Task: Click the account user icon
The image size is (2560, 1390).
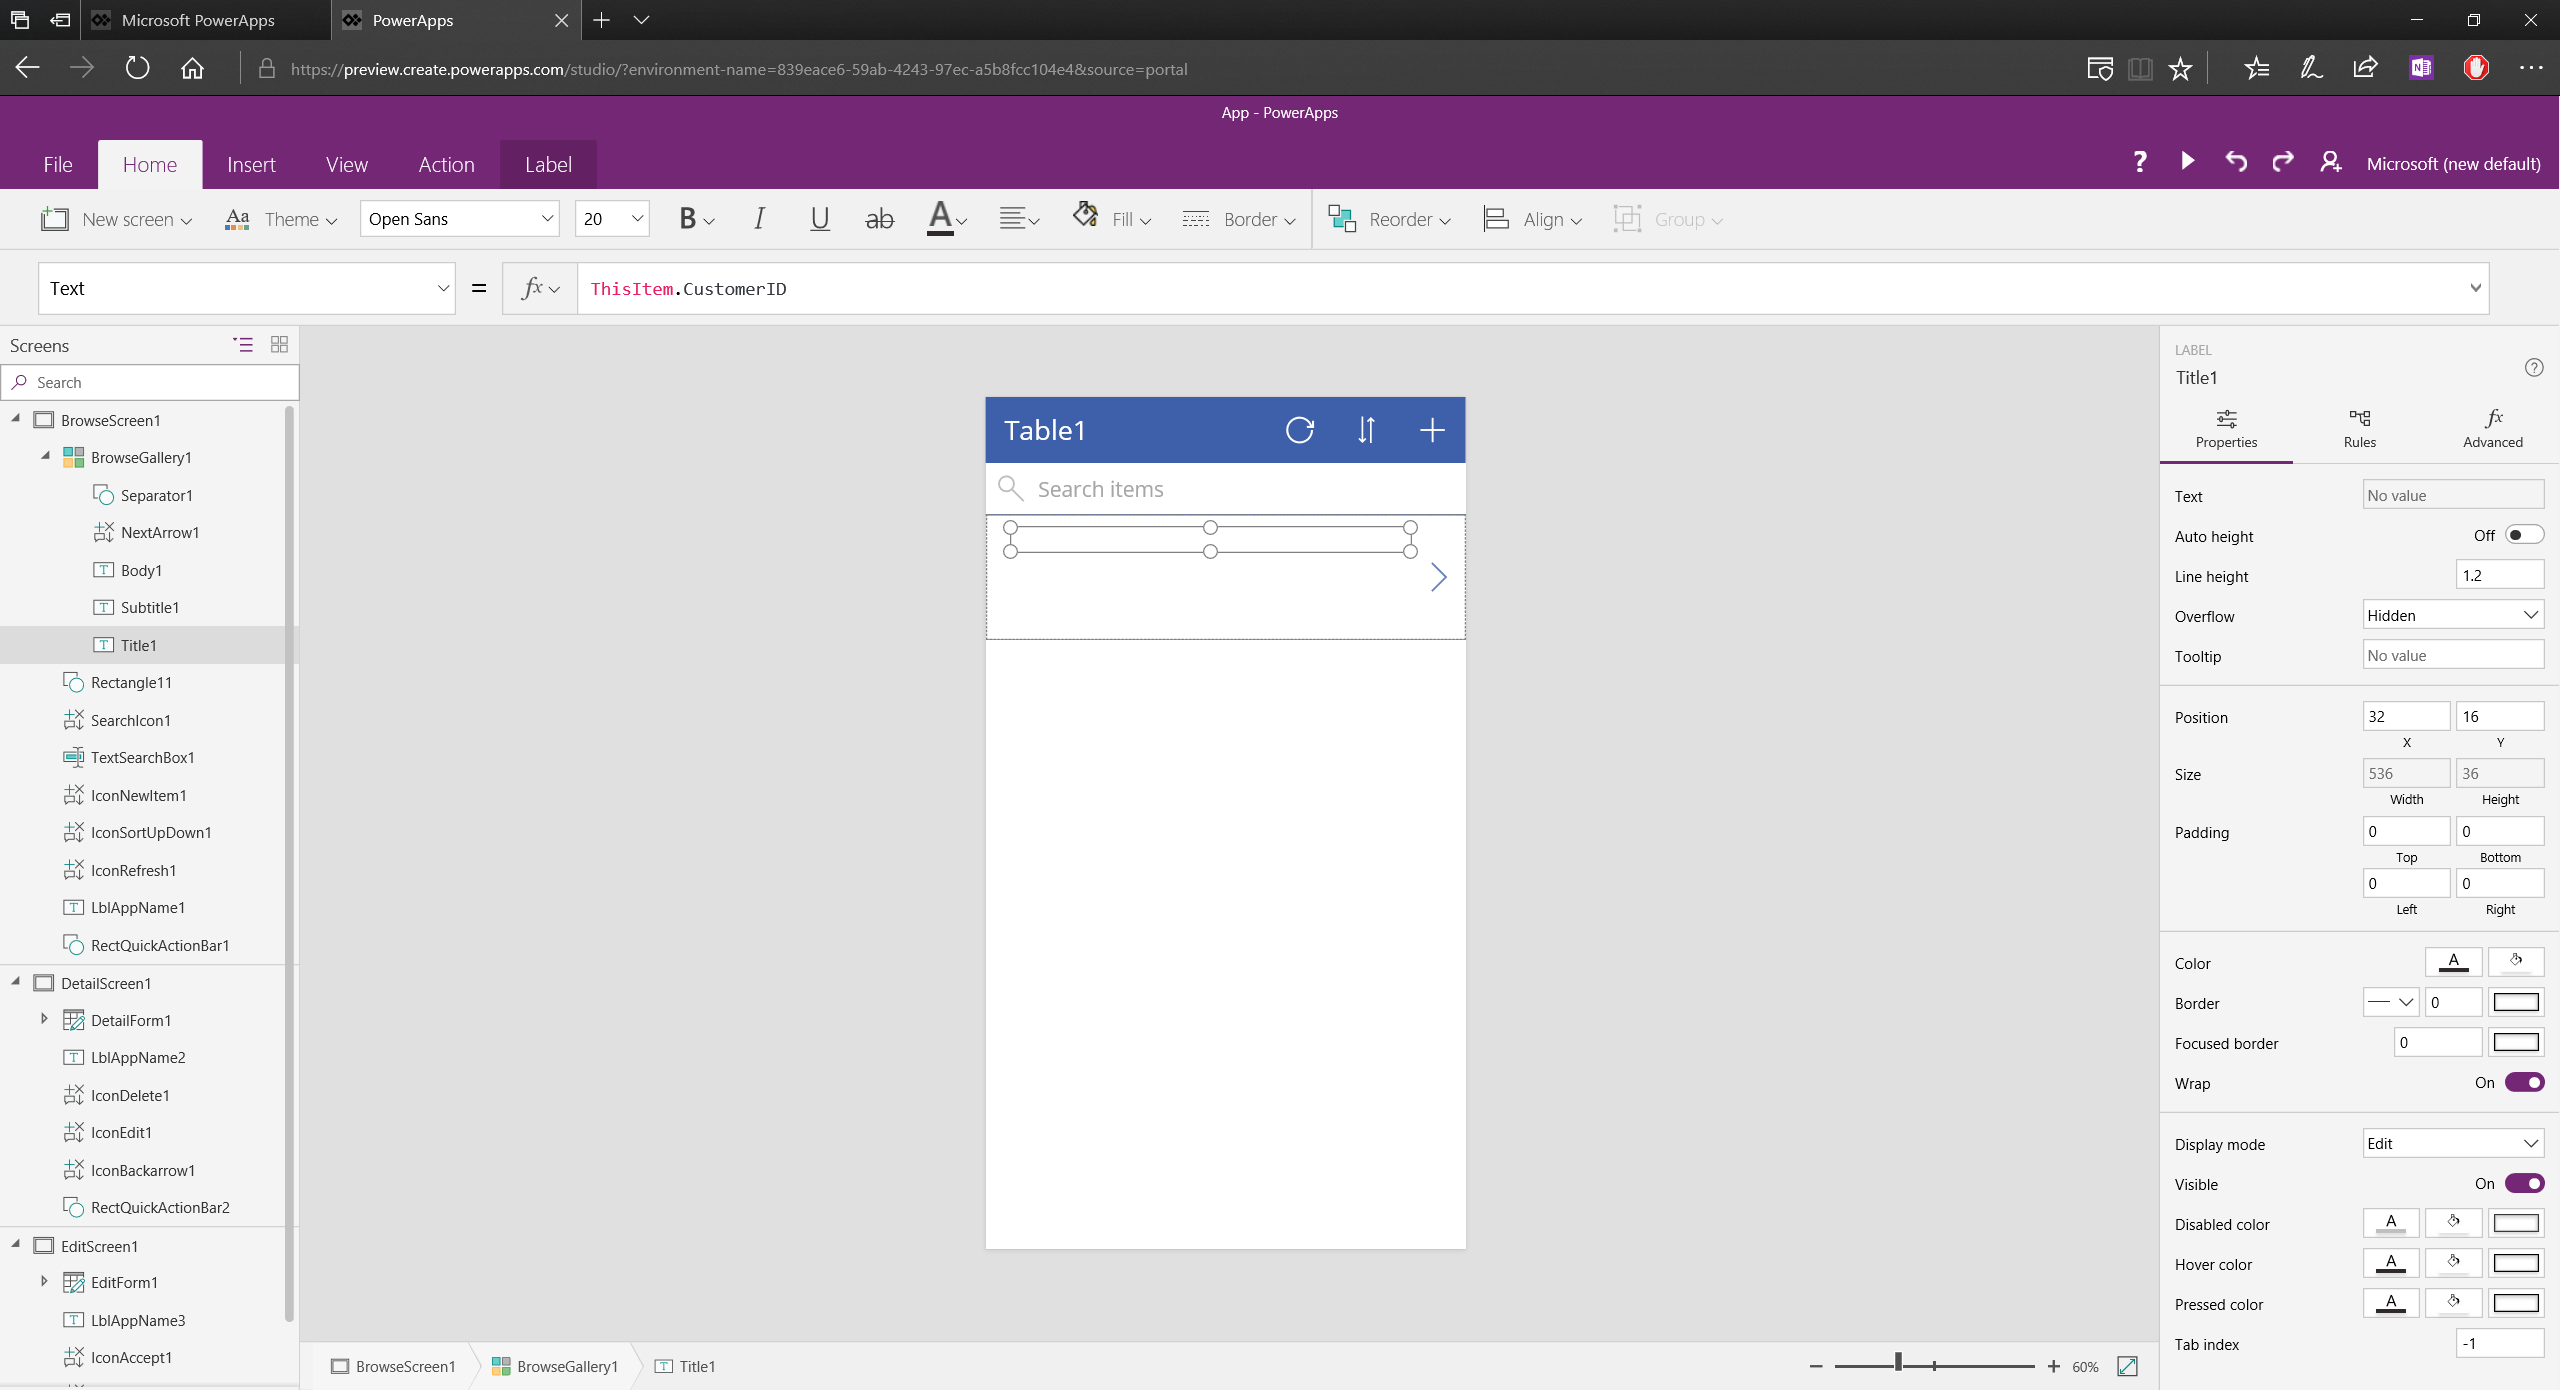Action: 2330,162
